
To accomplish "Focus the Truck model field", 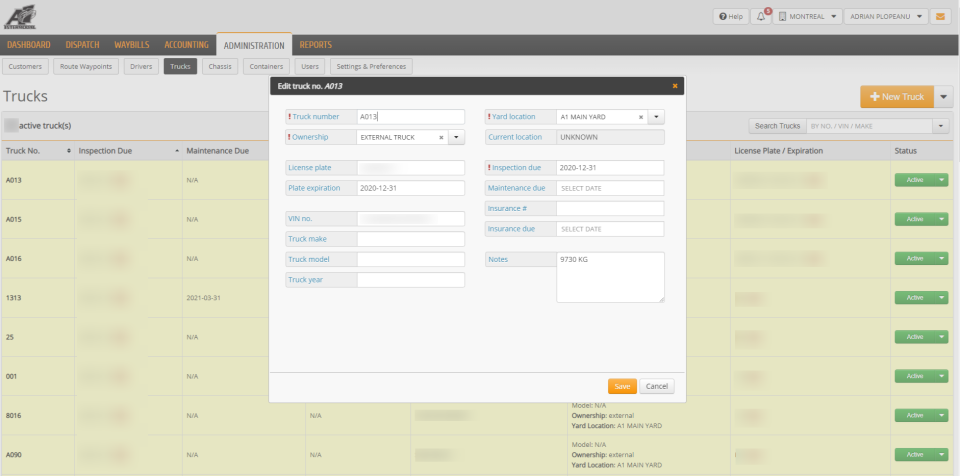I will [x=411, y=259].
